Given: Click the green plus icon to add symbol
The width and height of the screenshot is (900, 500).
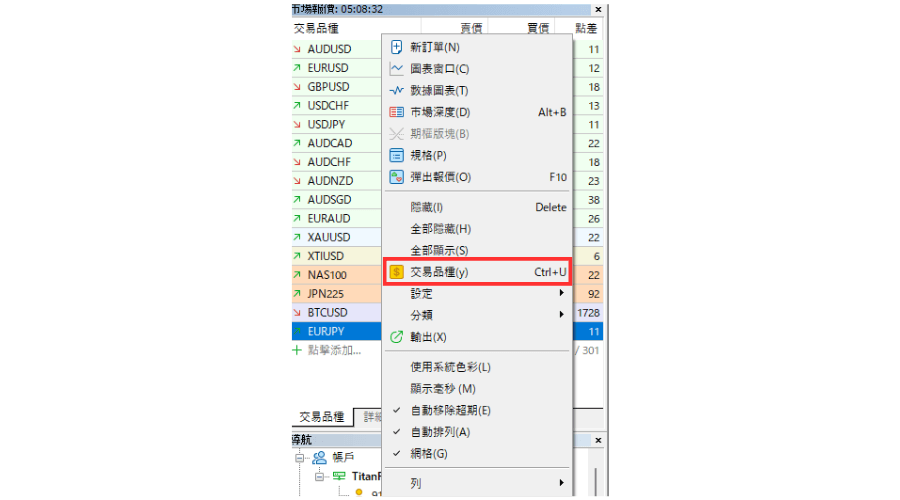Looking at the screenshot, I should pos(297,350).
